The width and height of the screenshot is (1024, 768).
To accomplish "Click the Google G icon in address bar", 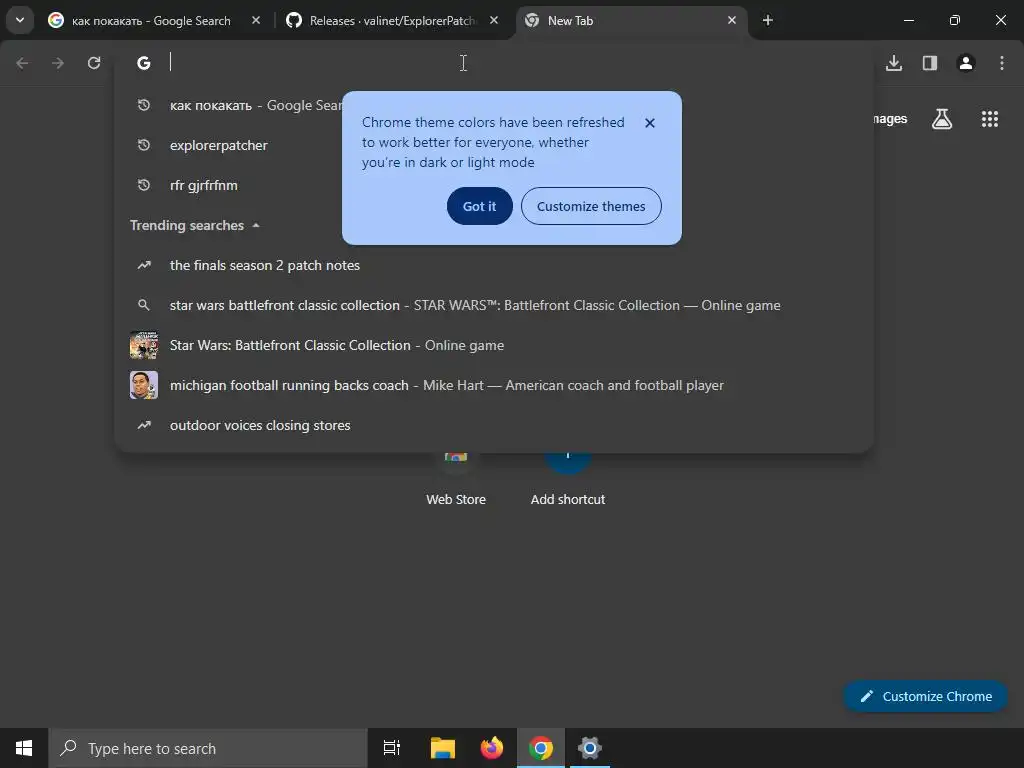I will pos(144,63).
